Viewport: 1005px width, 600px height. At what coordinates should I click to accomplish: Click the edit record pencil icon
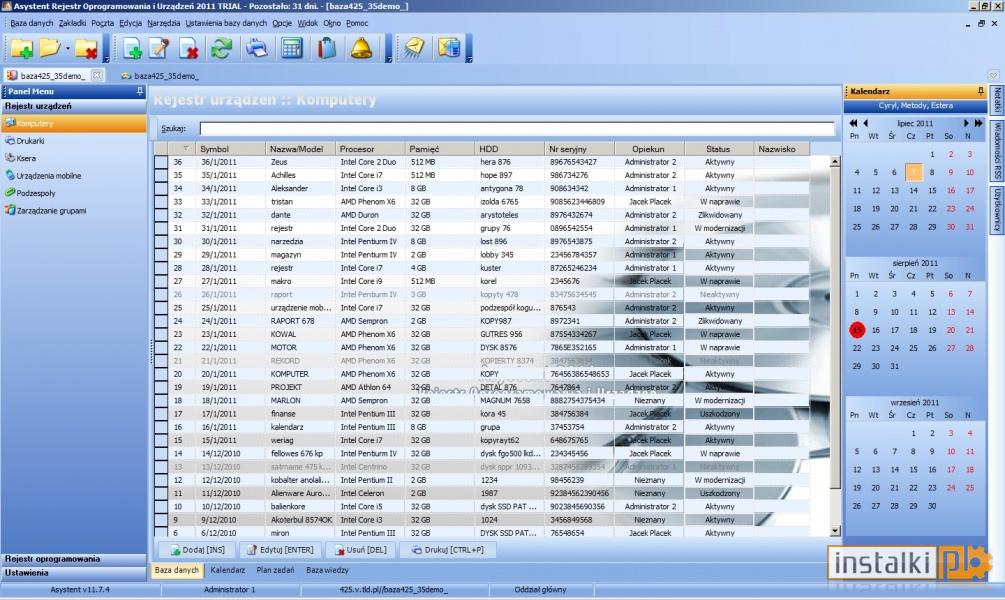pyautogui.click(x=159, y=49)
